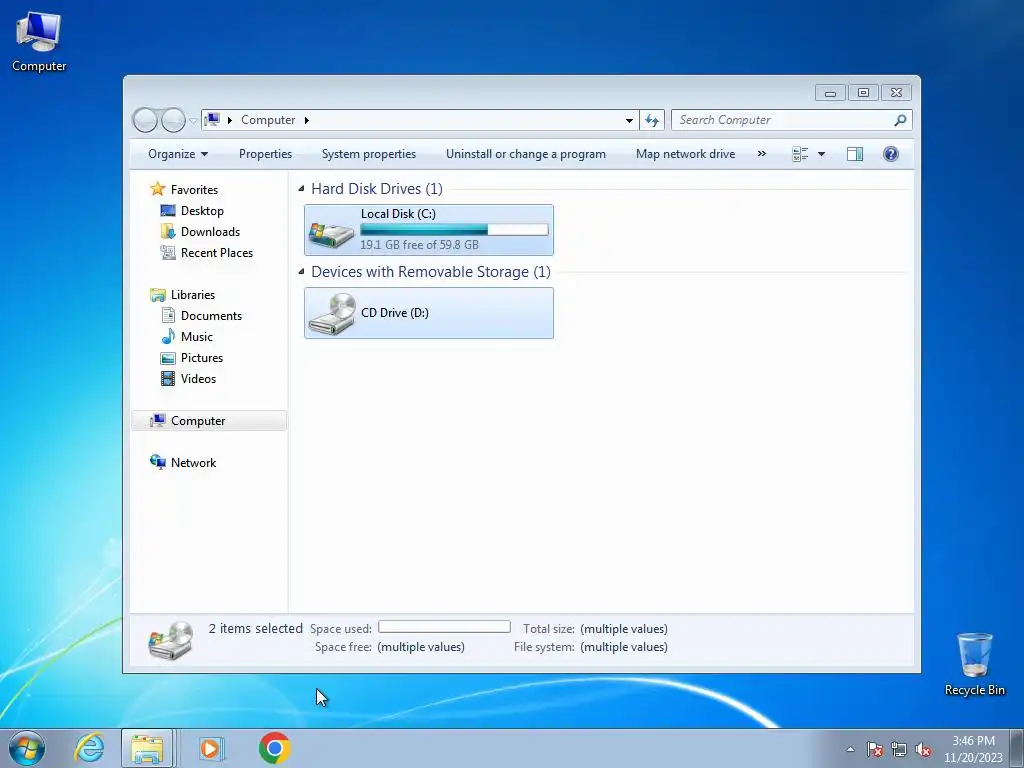The height and width of the screenshot is (768, 1024).
Task: Click Properties in the toolbar
Action: (265, 154)
